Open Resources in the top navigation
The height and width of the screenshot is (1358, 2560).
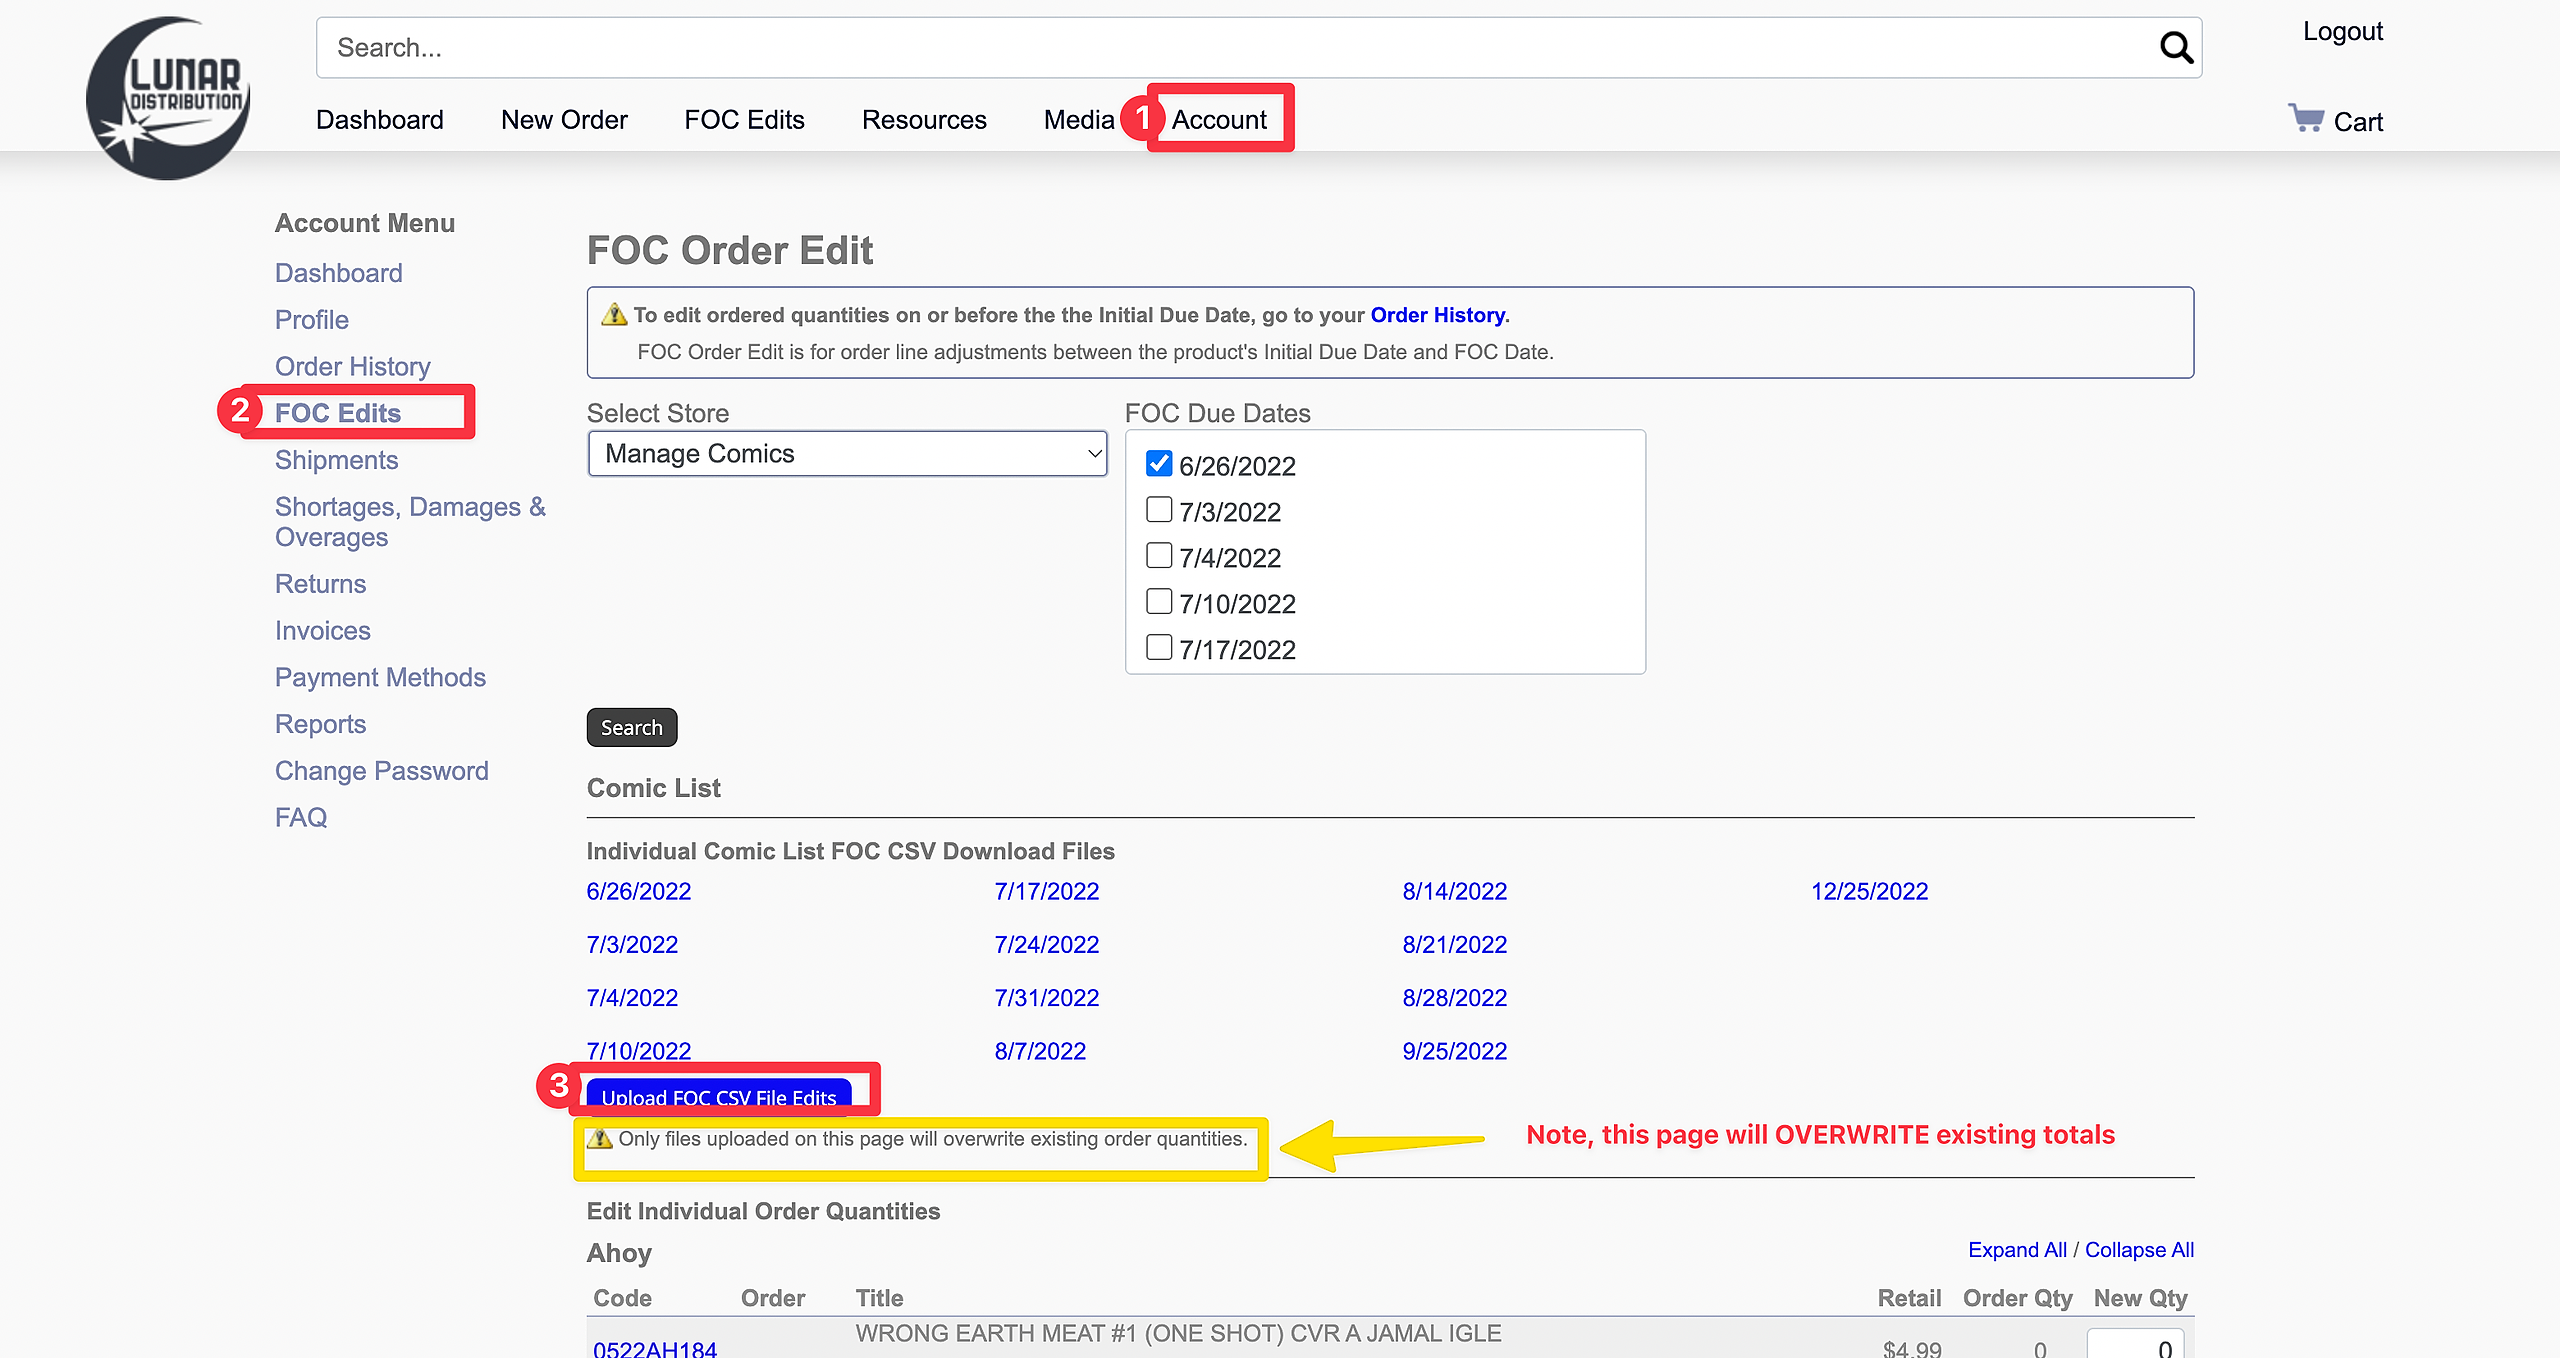tap(924, 120)
